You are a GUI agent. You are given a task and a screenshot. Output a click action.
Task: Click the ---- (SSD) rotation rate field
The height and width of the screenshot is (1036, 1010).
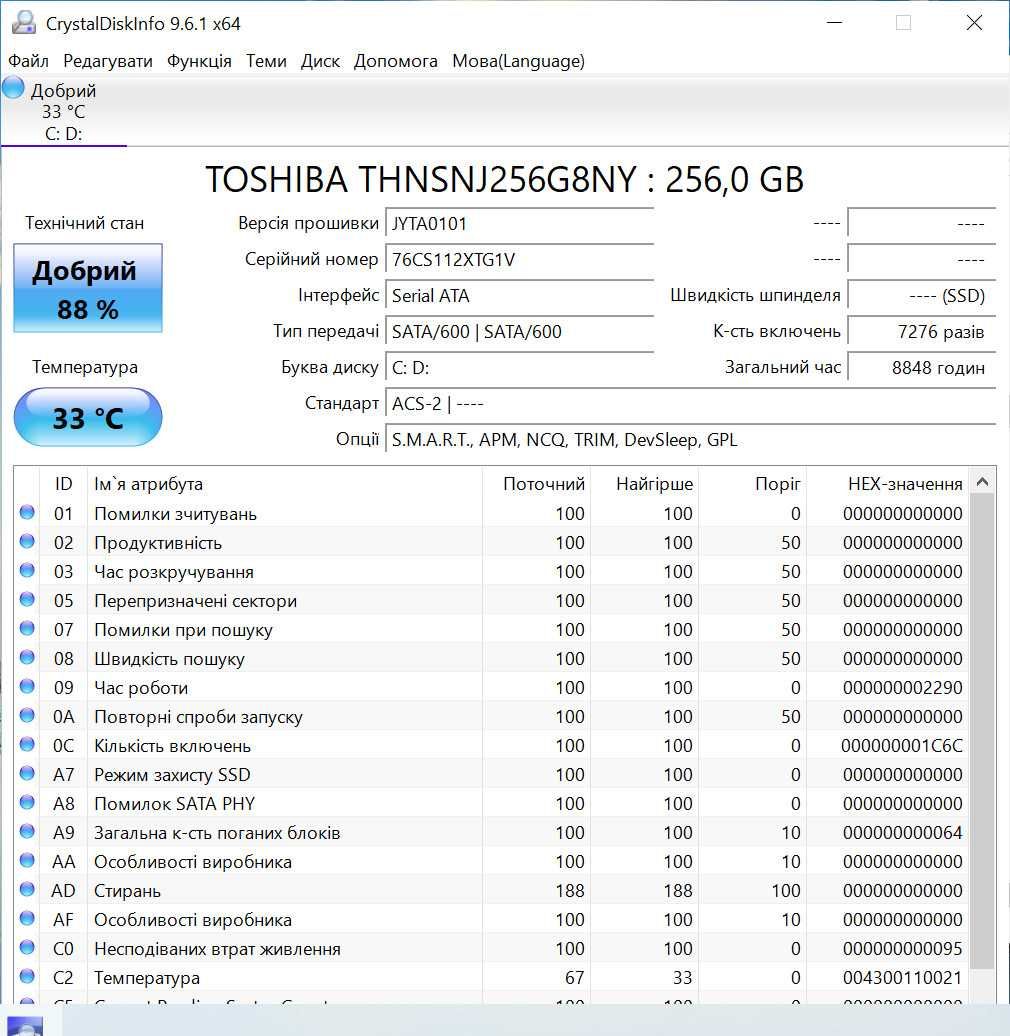921,295
